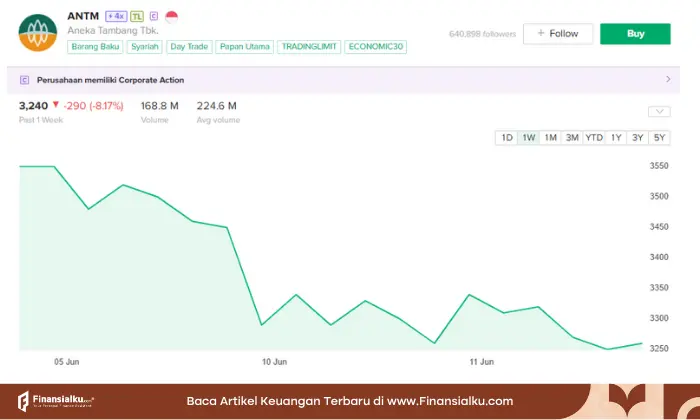This screenshot has width=700, height=420.
Task: Select the 3M chart range
Action: (x=572, y=137)
